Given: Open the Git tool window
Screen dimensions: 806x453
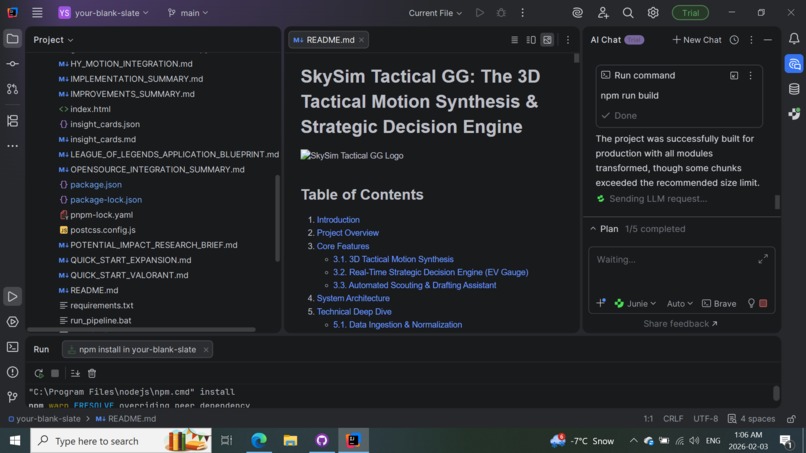Looking at the screenshot, I should (12, 396).
